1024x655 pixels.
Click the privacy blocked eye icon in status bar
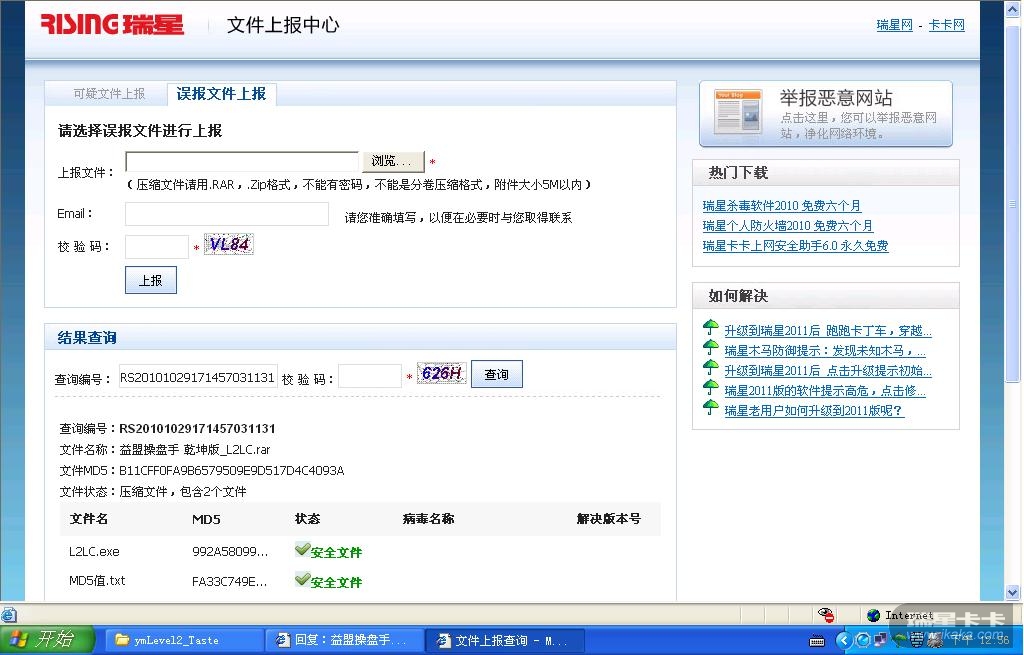pos(826,615)
